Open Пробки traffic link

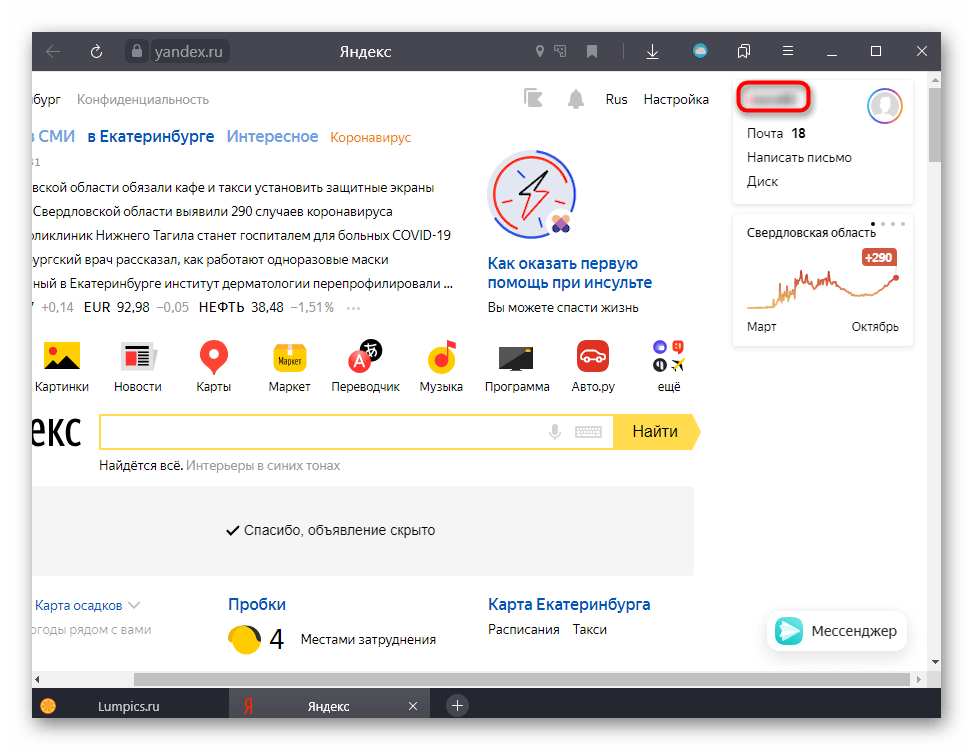257,604
